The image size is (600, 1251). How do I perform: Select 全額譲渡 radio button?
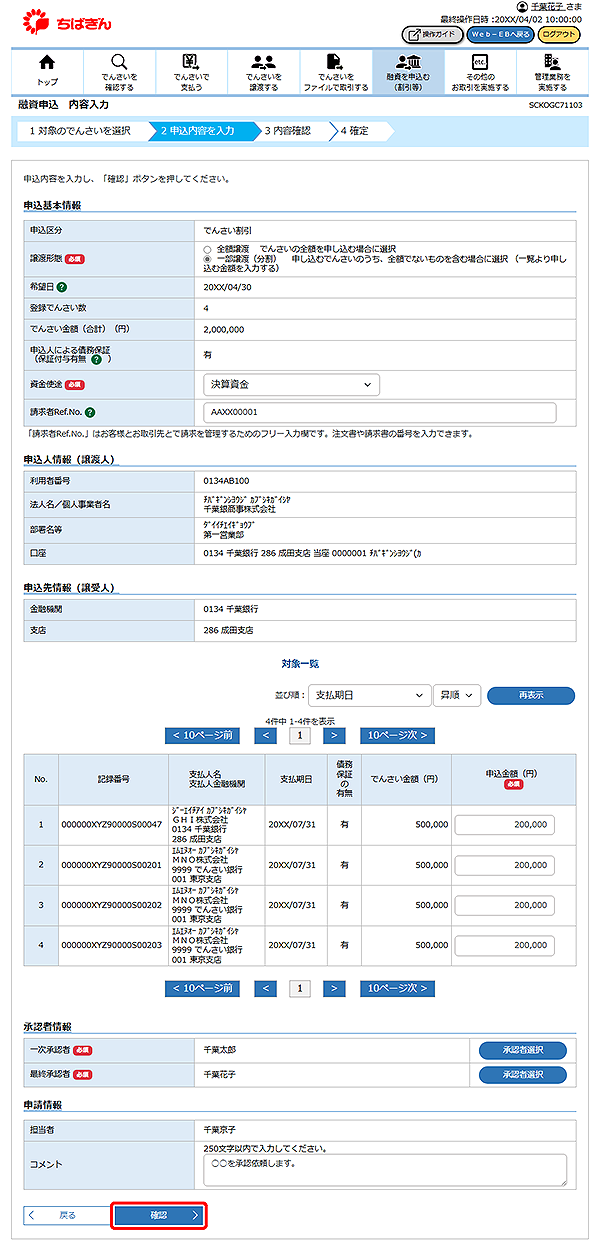(207, 249)
